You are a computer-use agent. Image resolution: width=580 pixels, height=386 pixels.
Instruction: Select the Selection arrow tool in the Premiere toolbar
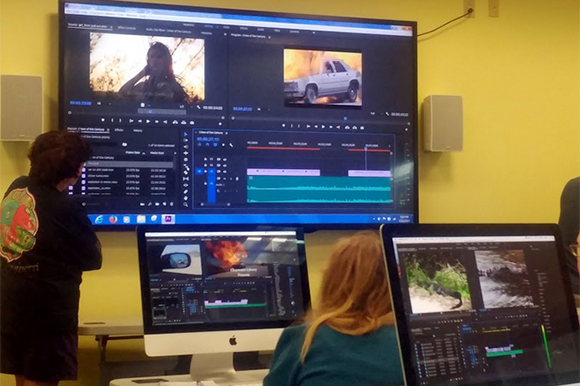(x=186, y=135)
